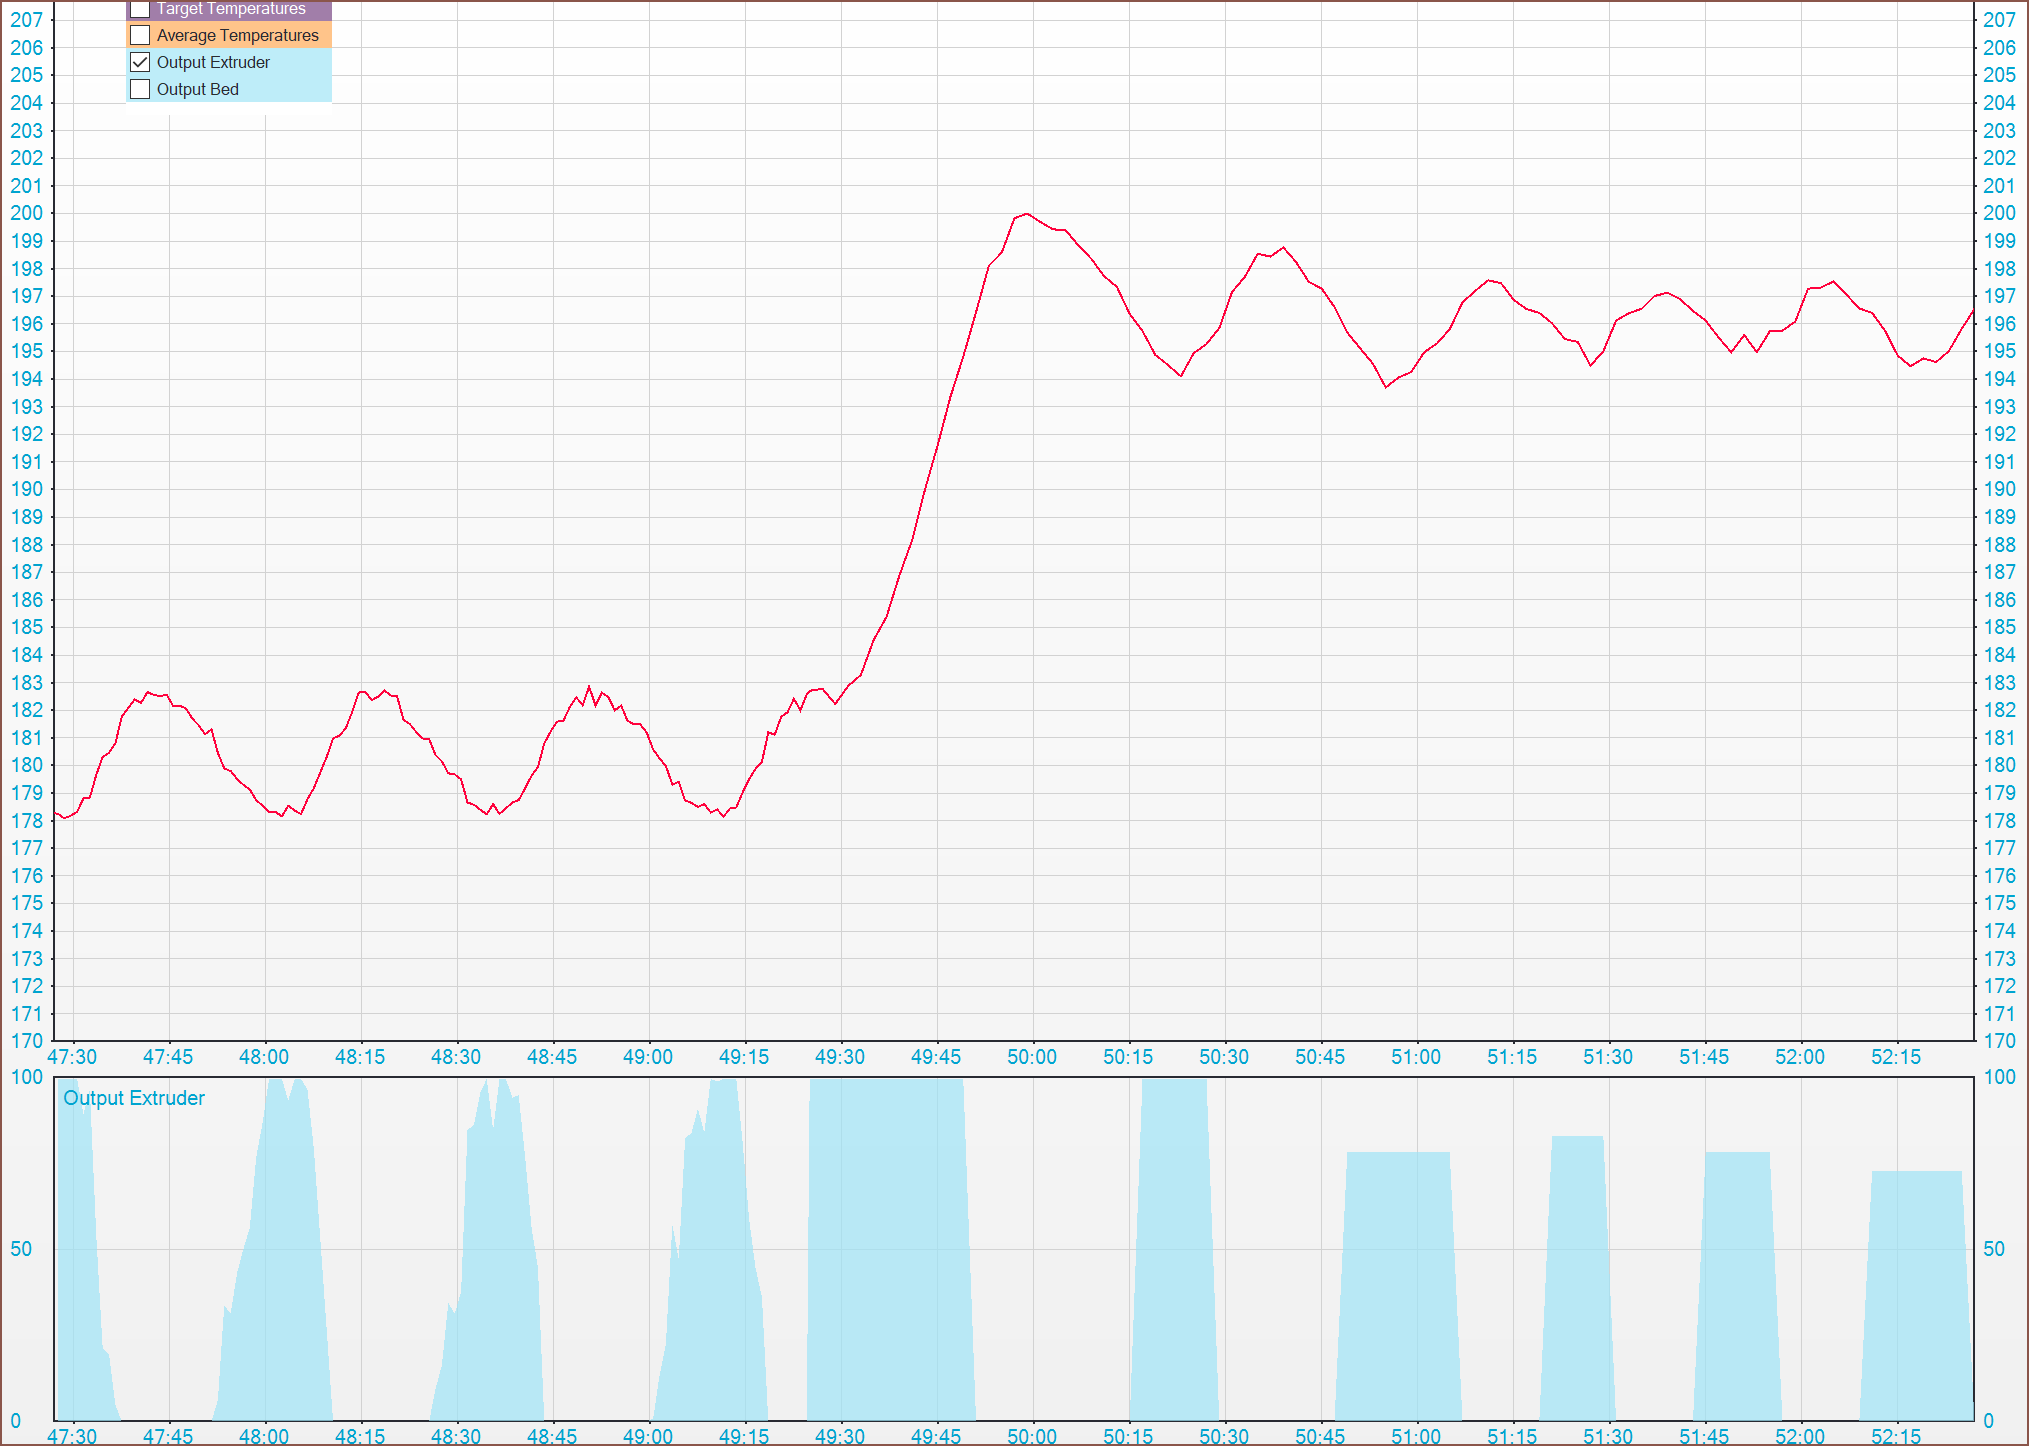The width and height of the screenshot is (2029, 1446).
Task: Click the Average Temperatures legend label
Action: 237,35
